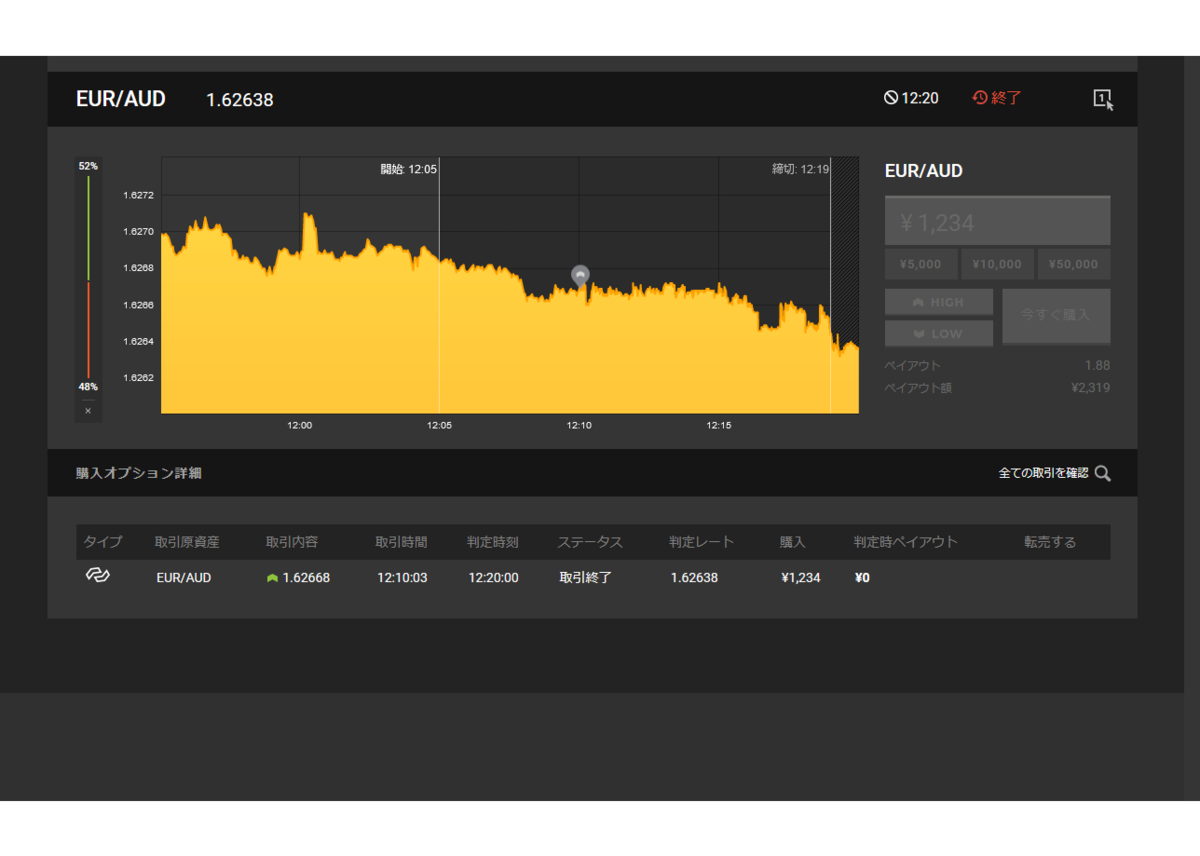Click the trade type icon in the EUR/AUD row
The image size is (1200, 856).
97,576
